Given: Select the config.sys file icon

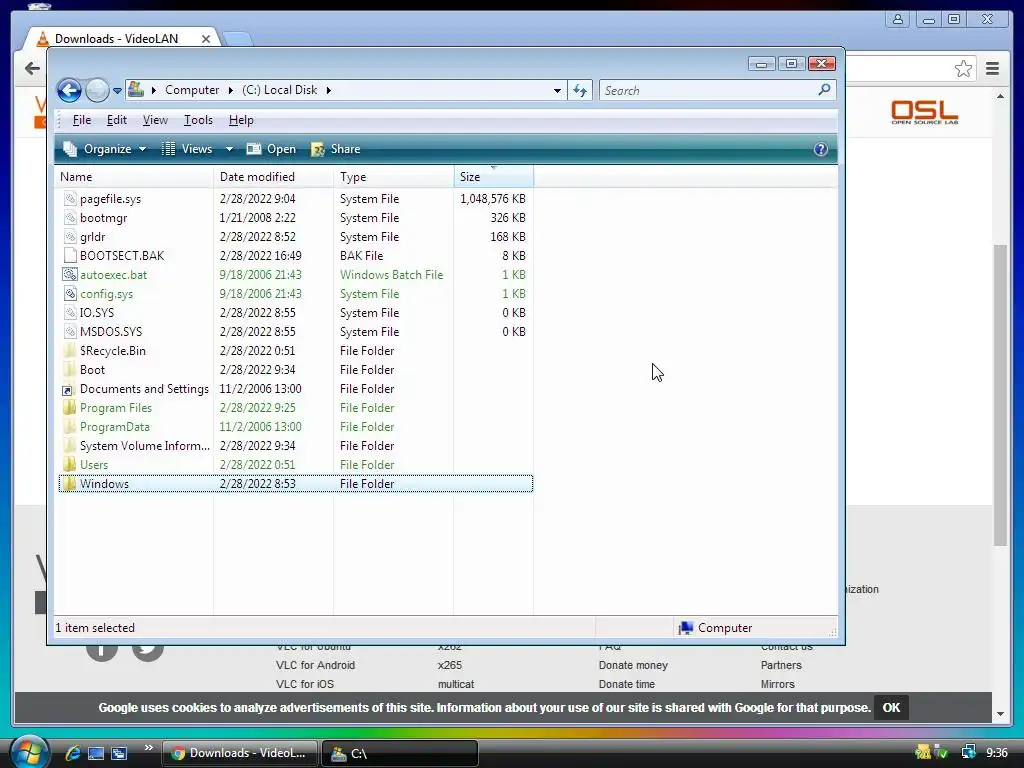Looking at the screenshot, I should click(70, 293).
